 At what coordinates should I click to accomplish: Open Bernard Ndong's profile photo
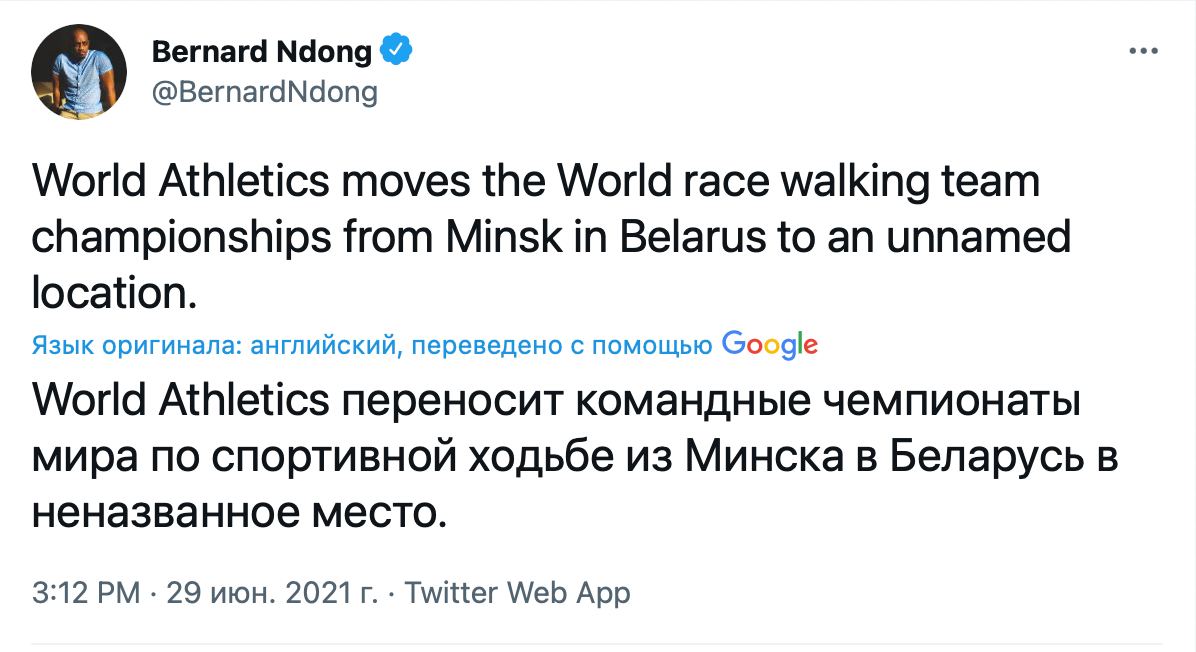coord(79,71)
